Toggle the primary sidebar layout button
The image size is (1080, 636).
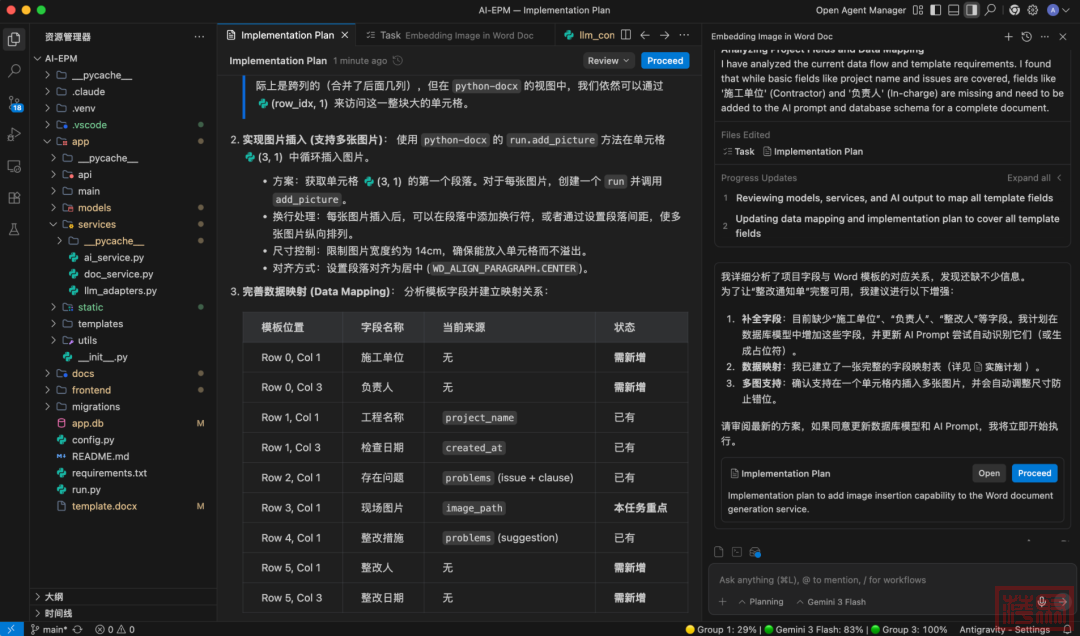(x=934, y=10)
